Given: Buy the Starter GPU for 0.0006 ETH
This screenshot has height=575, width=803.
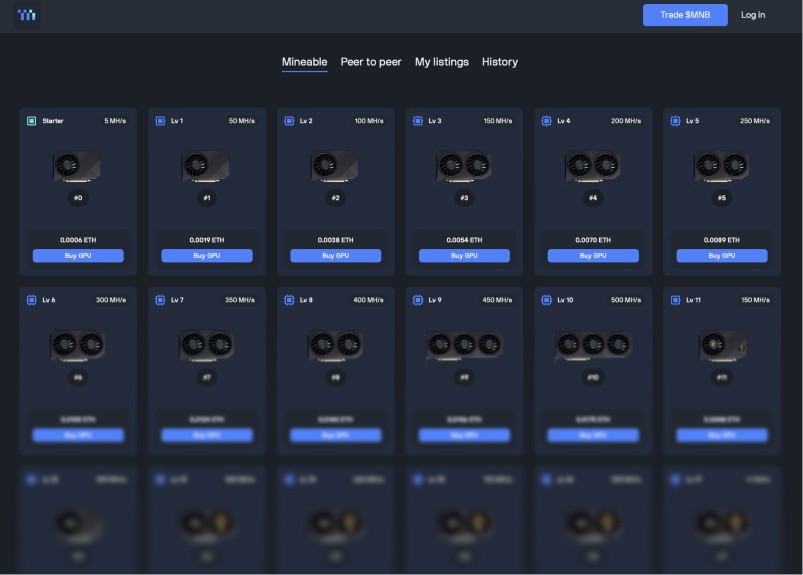Looking at the screenshot, I should [78, 255].
